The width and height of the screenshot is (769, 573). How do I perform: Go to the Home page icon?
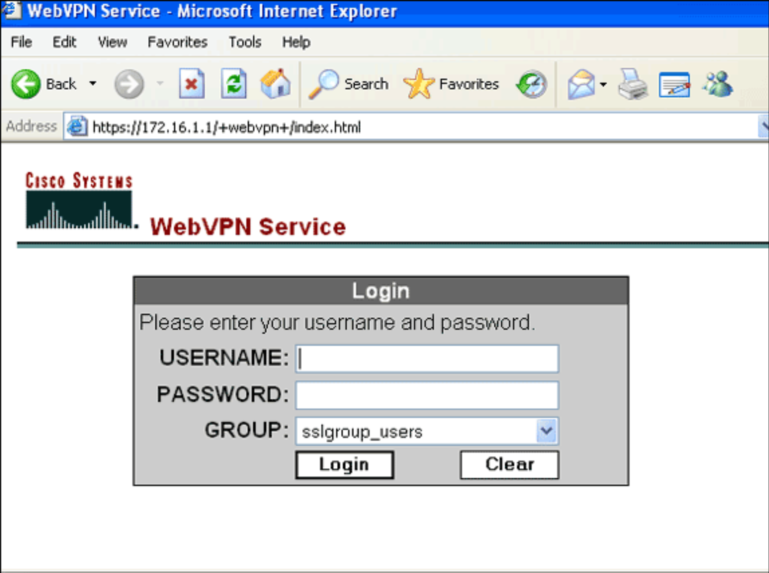(x=276, y=83)
